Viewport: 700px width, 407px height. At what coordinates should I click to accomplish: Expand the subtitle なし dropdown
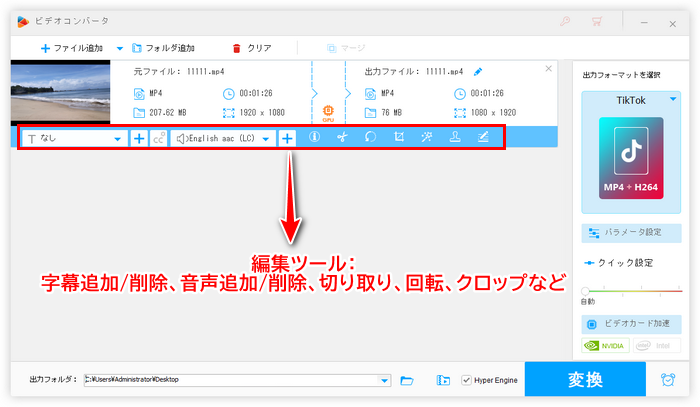tap(117, 139)
